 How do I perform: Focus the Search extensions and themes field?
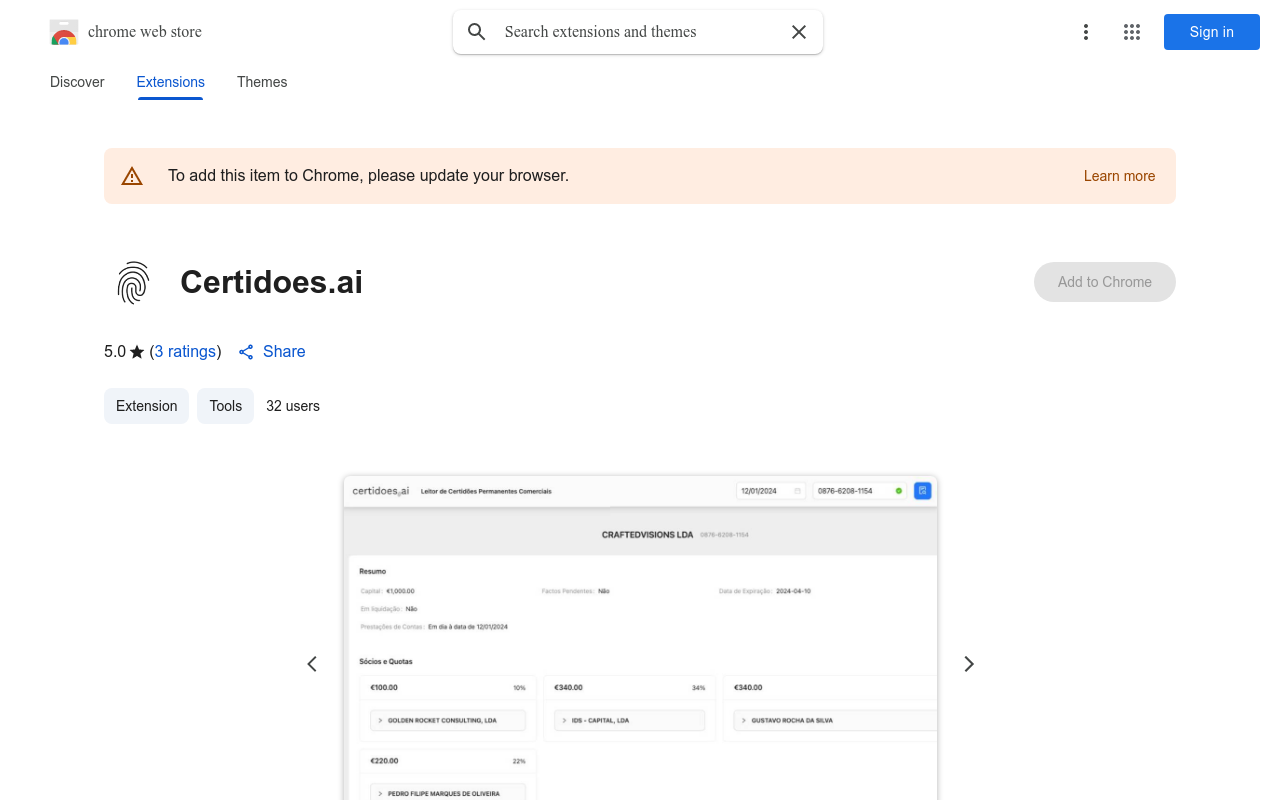[640, 32]
